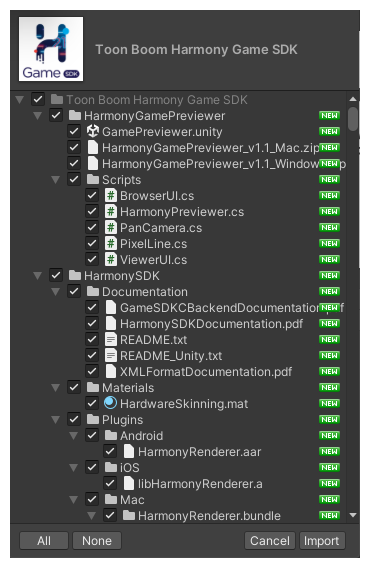Toggle the checkbox for XMLFormatDocumentation.pdf
Screen dimensions: 370x568
92,371
